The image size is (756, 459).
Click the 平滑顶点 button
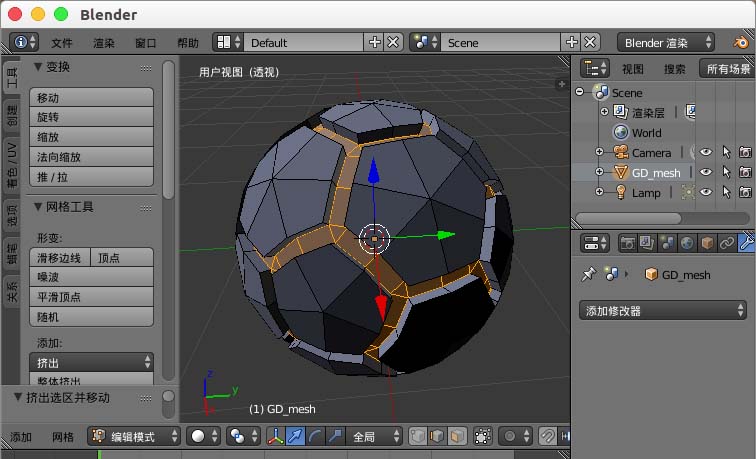(92, 297)
